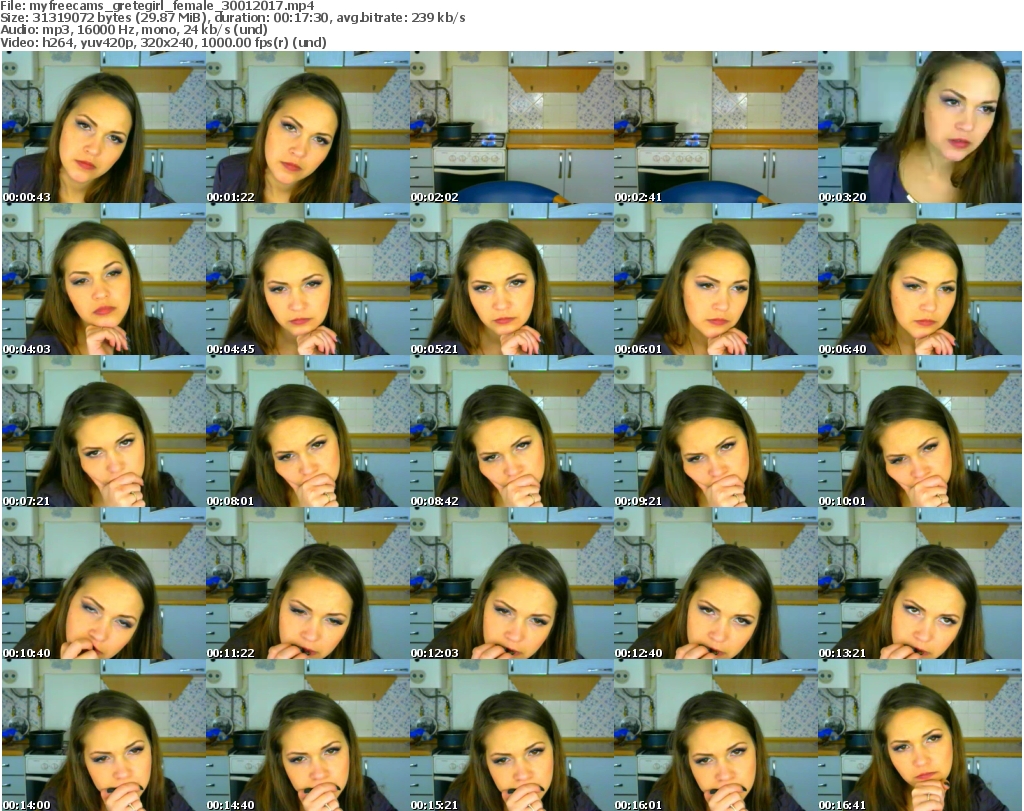Select the thumbnail stamped 00:03:20
This screenshot has height=811, width=1024.
pos(920,127)
